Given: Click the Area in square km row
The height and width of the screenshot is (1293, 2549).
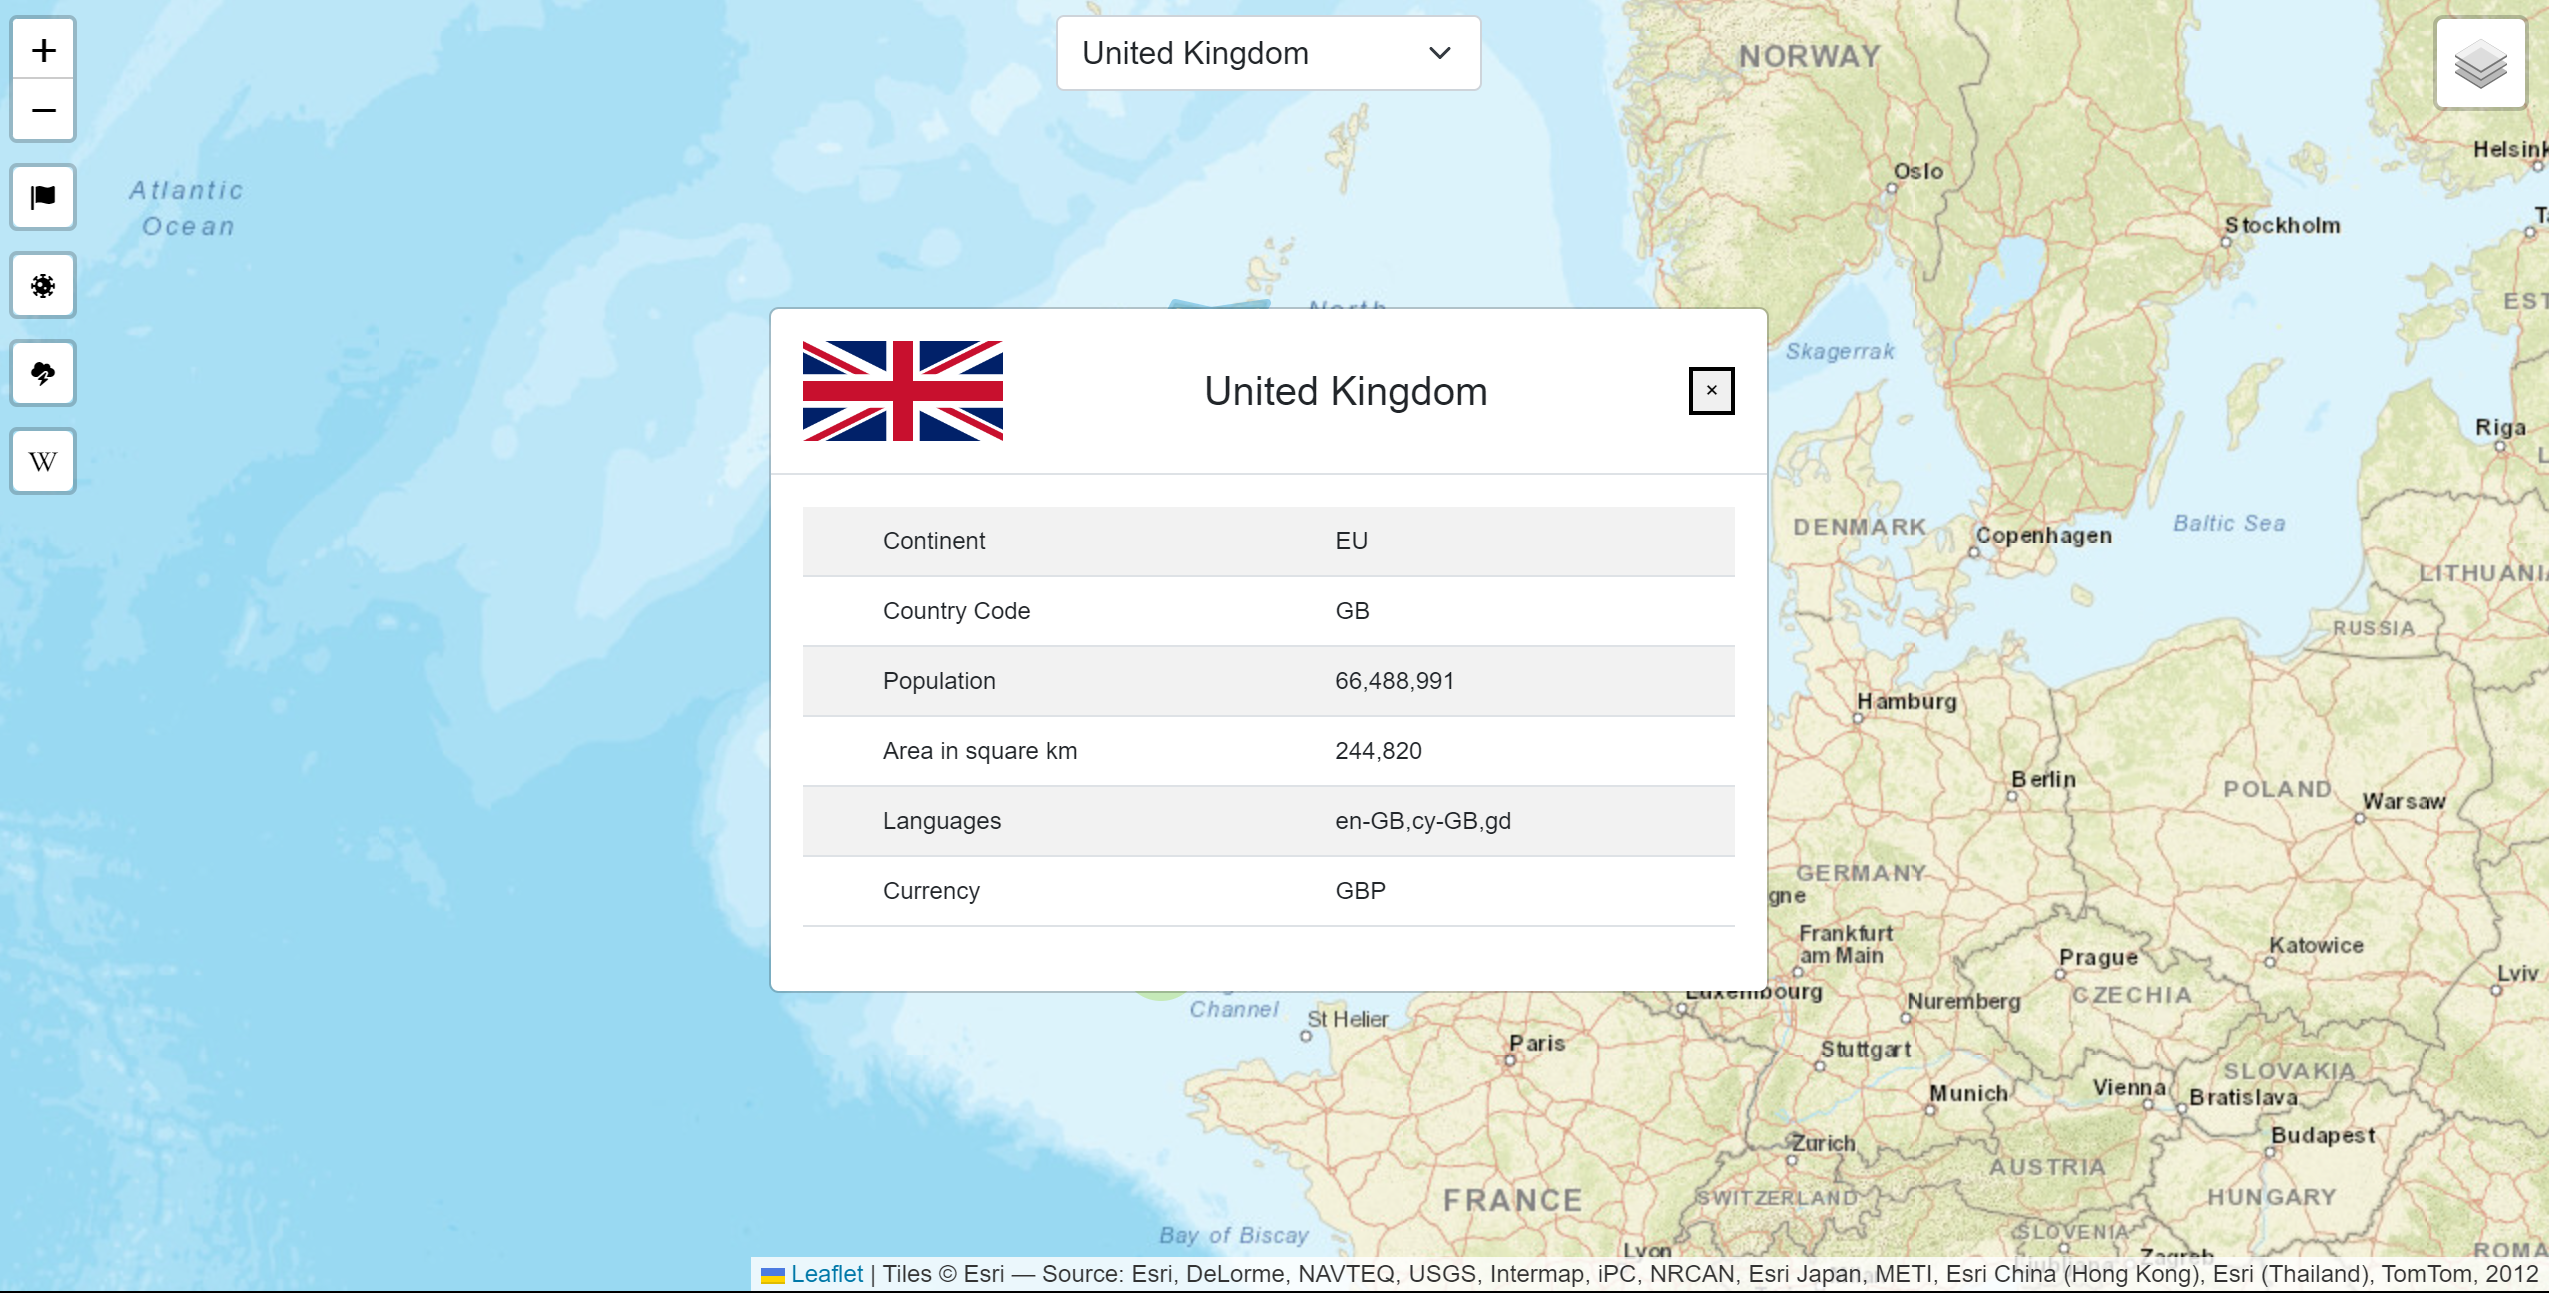Looking at the screenshot, I should (1267, 751).
